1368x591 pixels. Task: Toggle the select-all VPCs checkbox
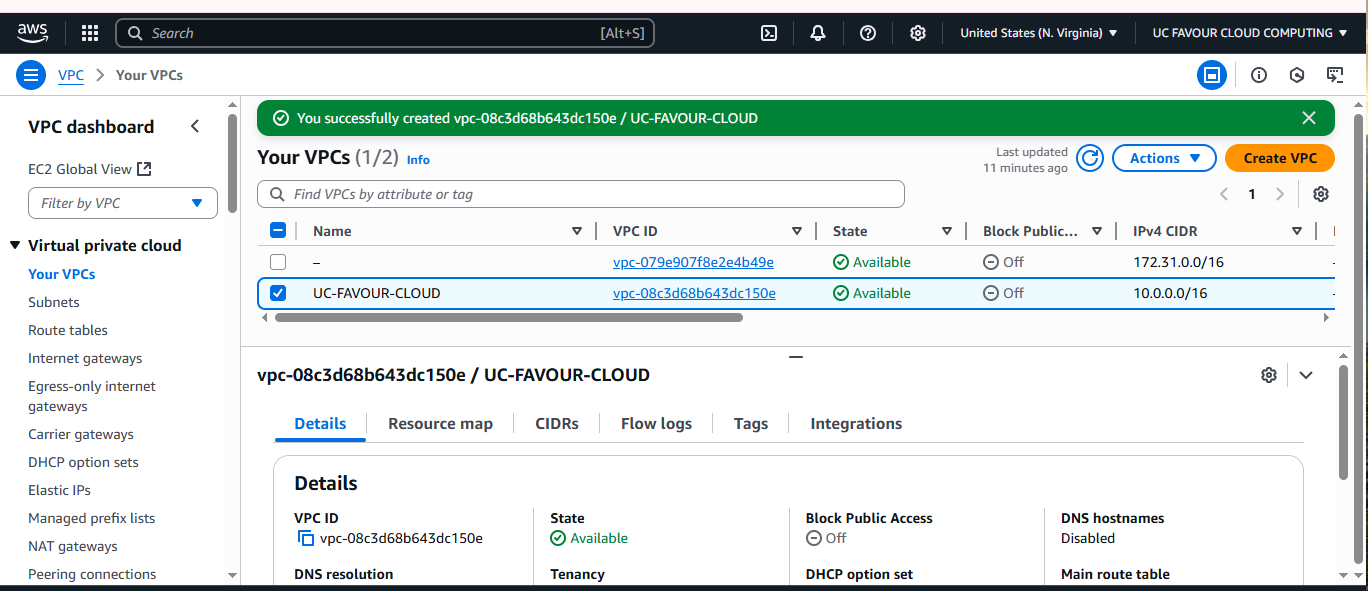click(278, 231)
